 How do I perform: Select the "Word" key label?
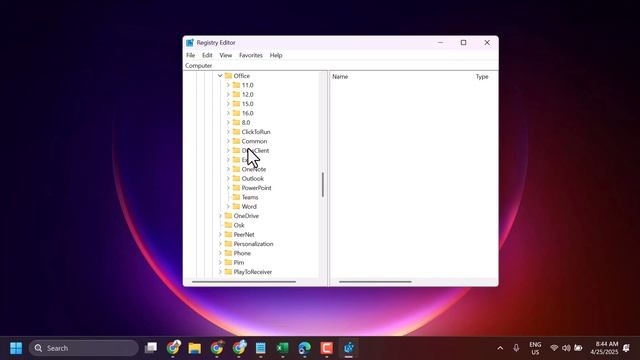pyautogui.click(x=249, y=207)
